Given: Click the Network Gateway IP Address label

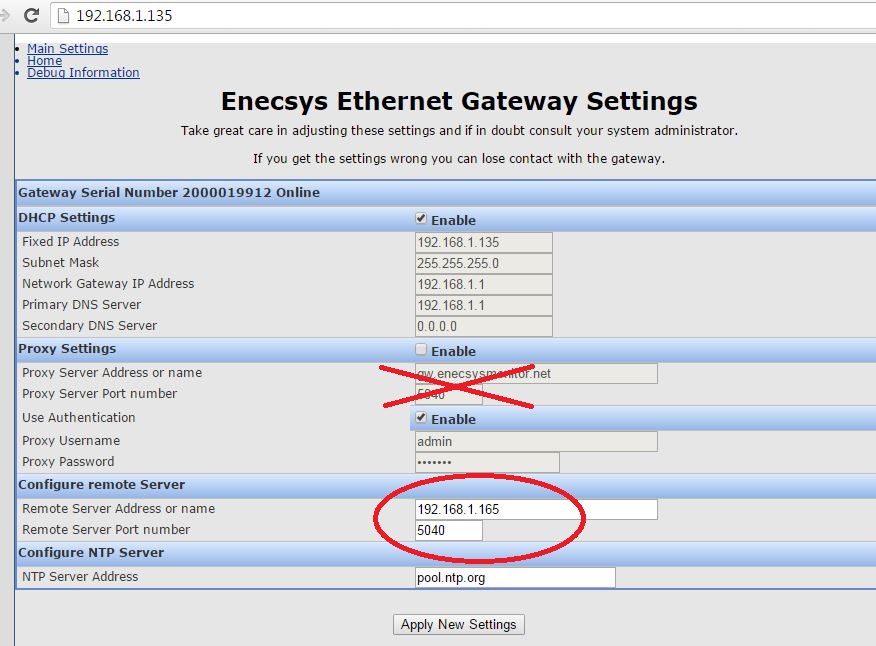Looking at the screenshot, I should click(x=108, y=284).
